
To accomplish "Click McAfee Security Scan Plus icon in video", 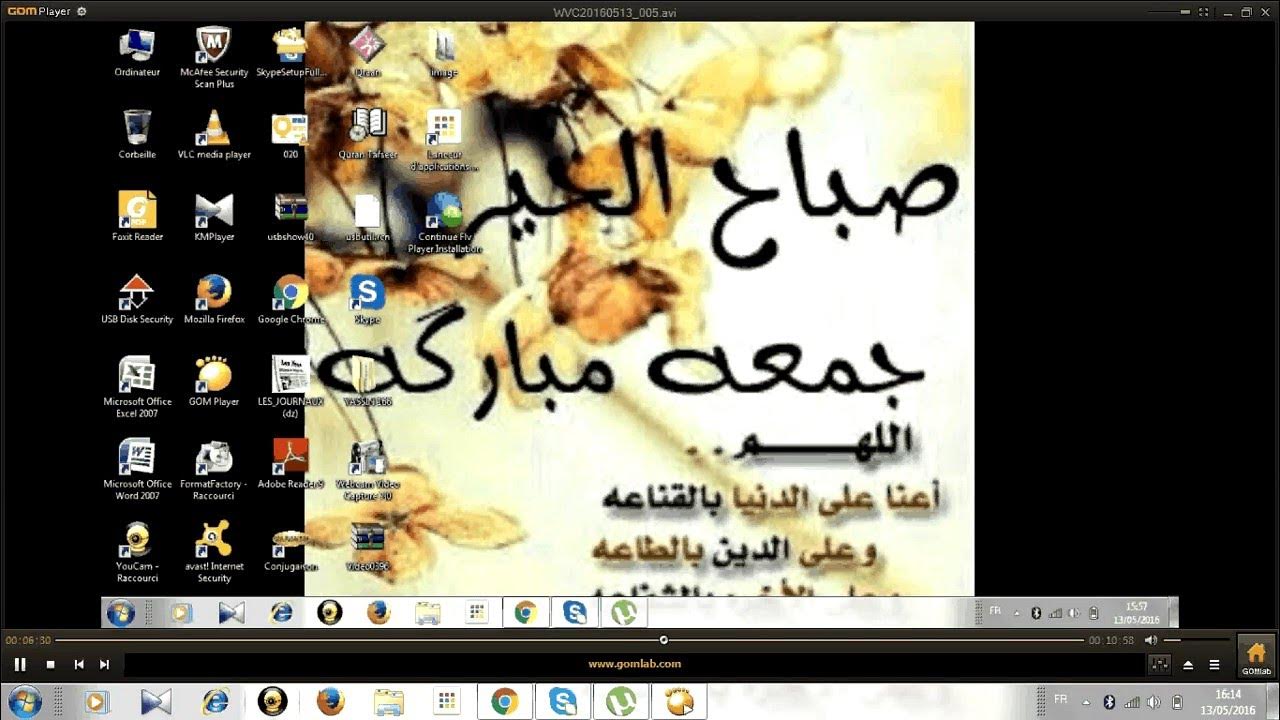I will 214,59.
